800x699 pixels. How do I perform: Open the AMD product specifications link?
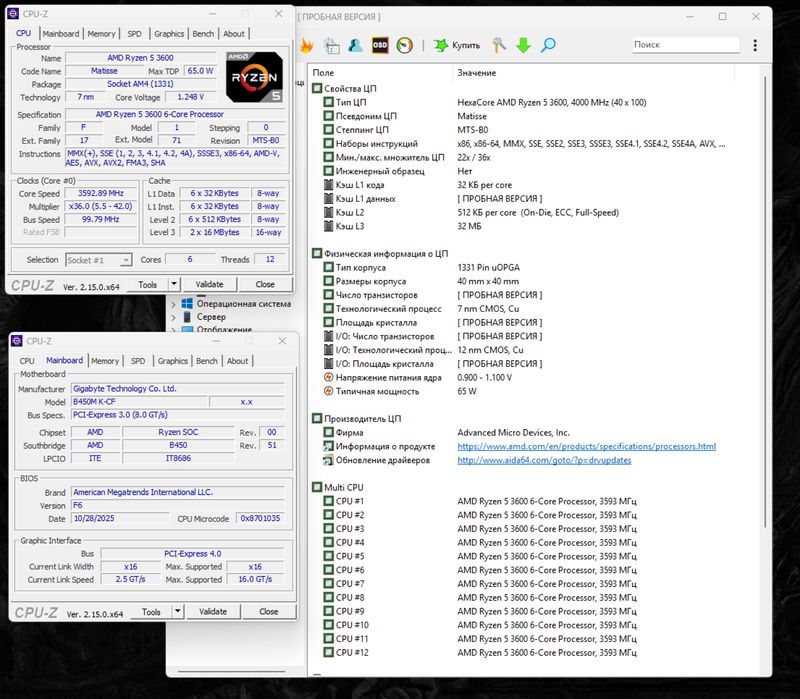586,446
